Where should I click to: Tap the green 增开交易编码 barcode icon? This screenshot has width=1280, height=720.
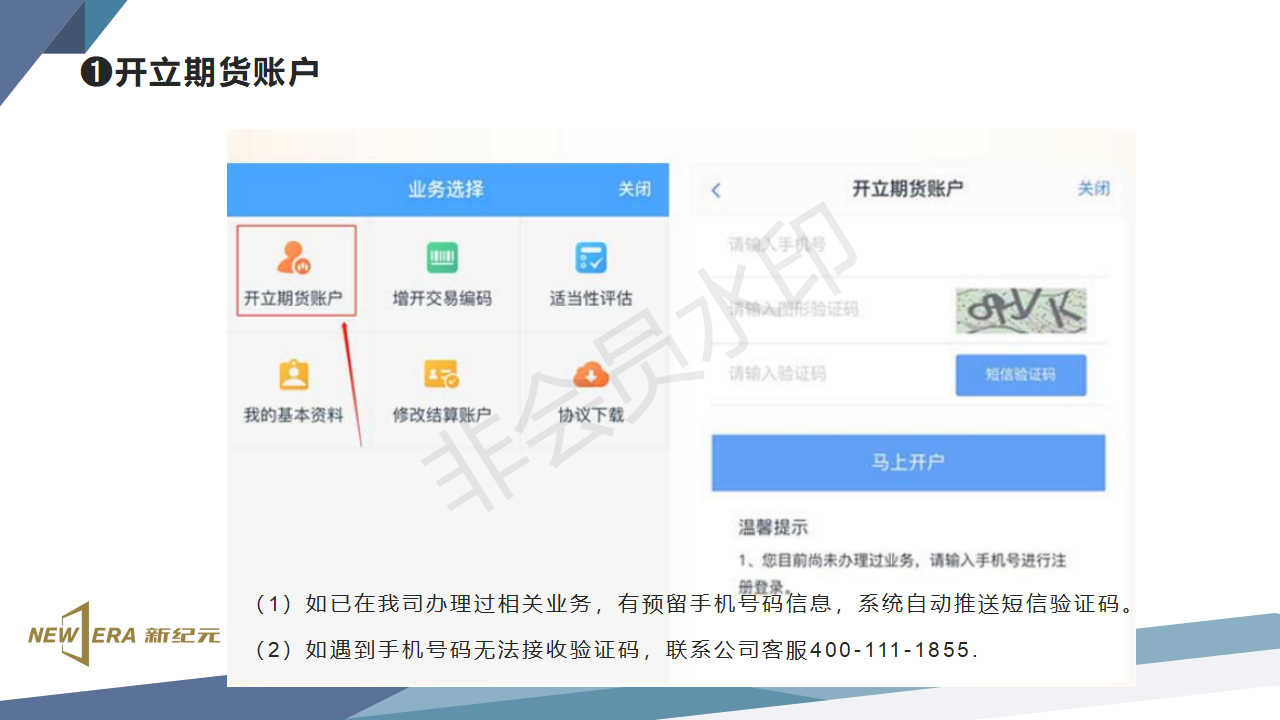point(442,258)
